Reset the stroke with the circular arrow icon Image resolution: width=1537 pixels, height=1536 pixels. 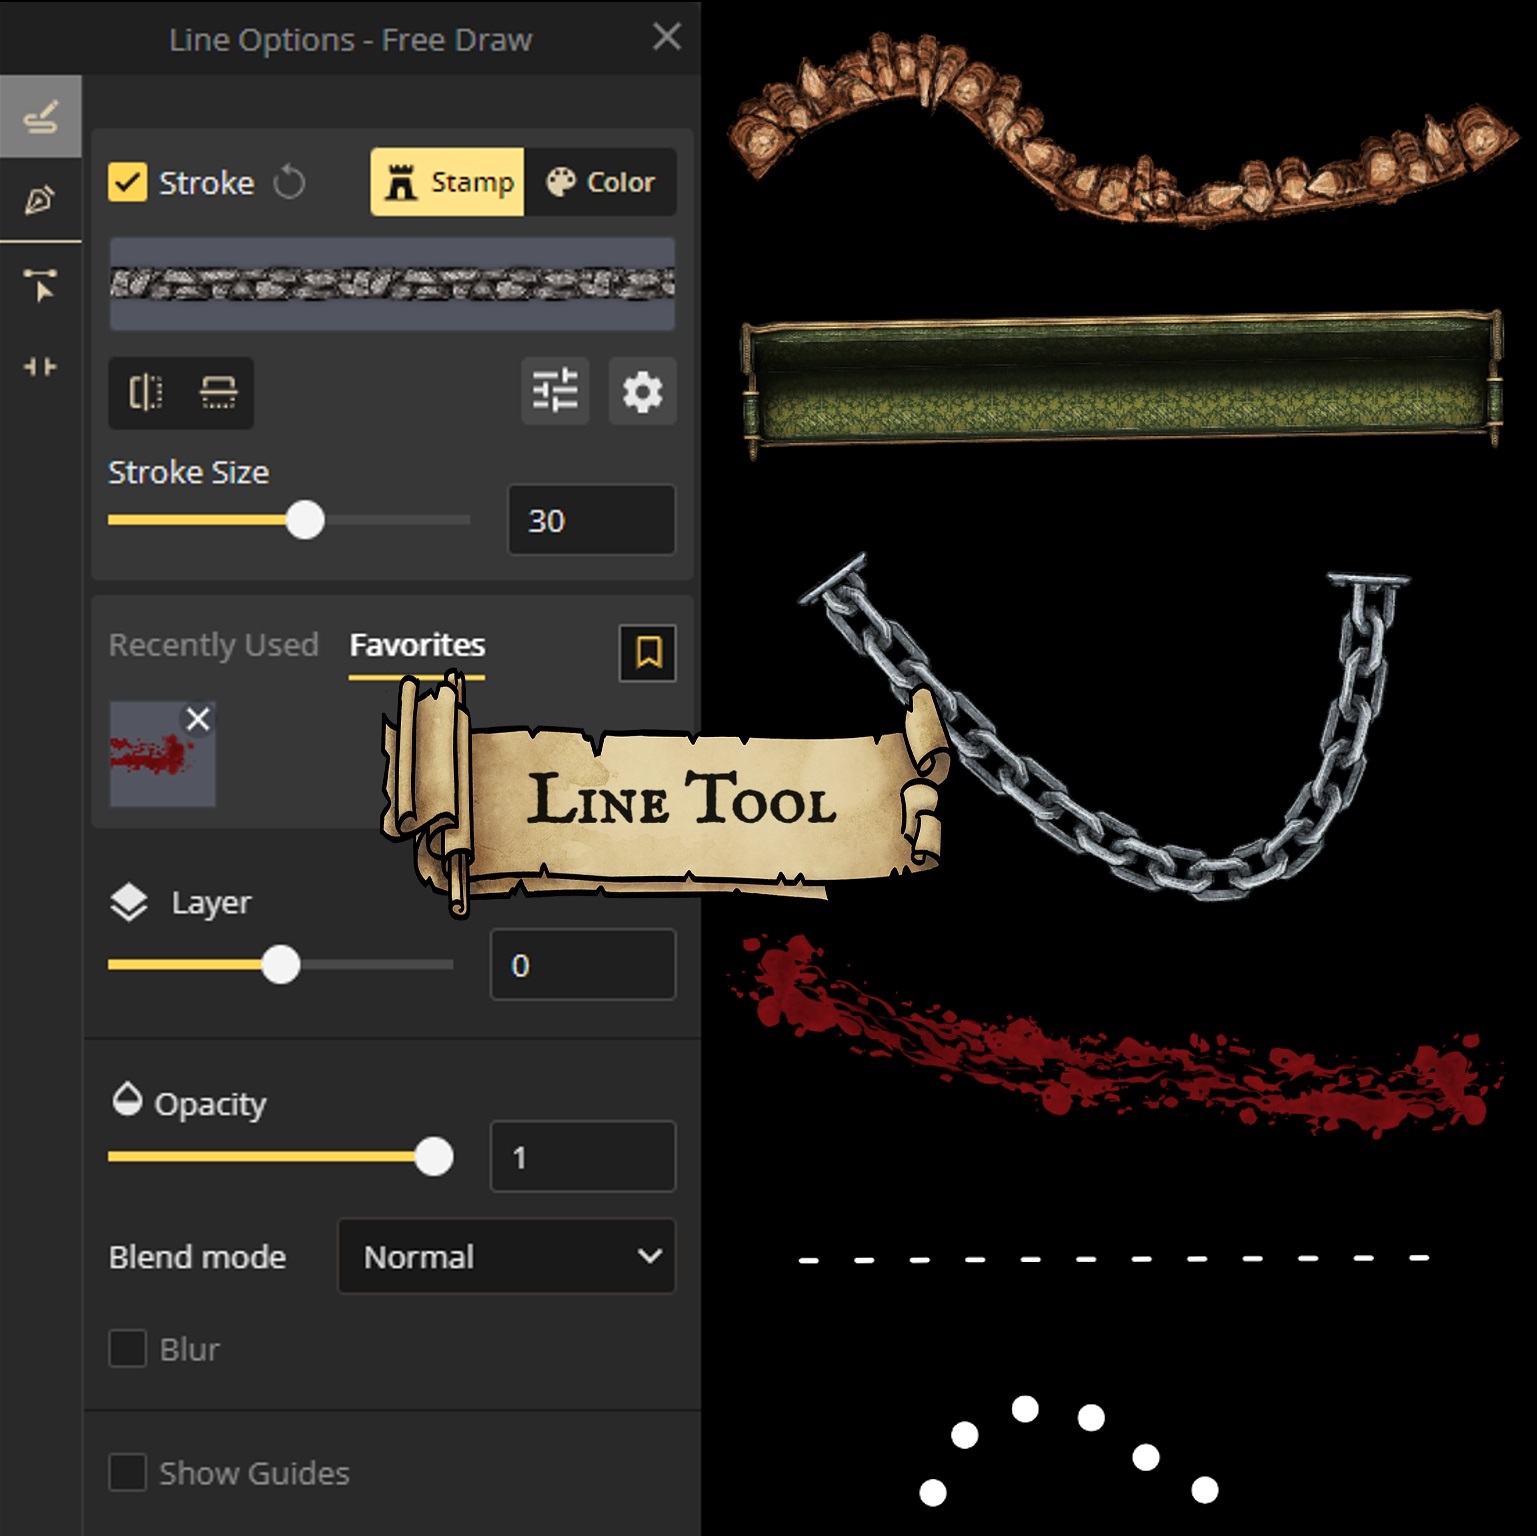point(289,182)
